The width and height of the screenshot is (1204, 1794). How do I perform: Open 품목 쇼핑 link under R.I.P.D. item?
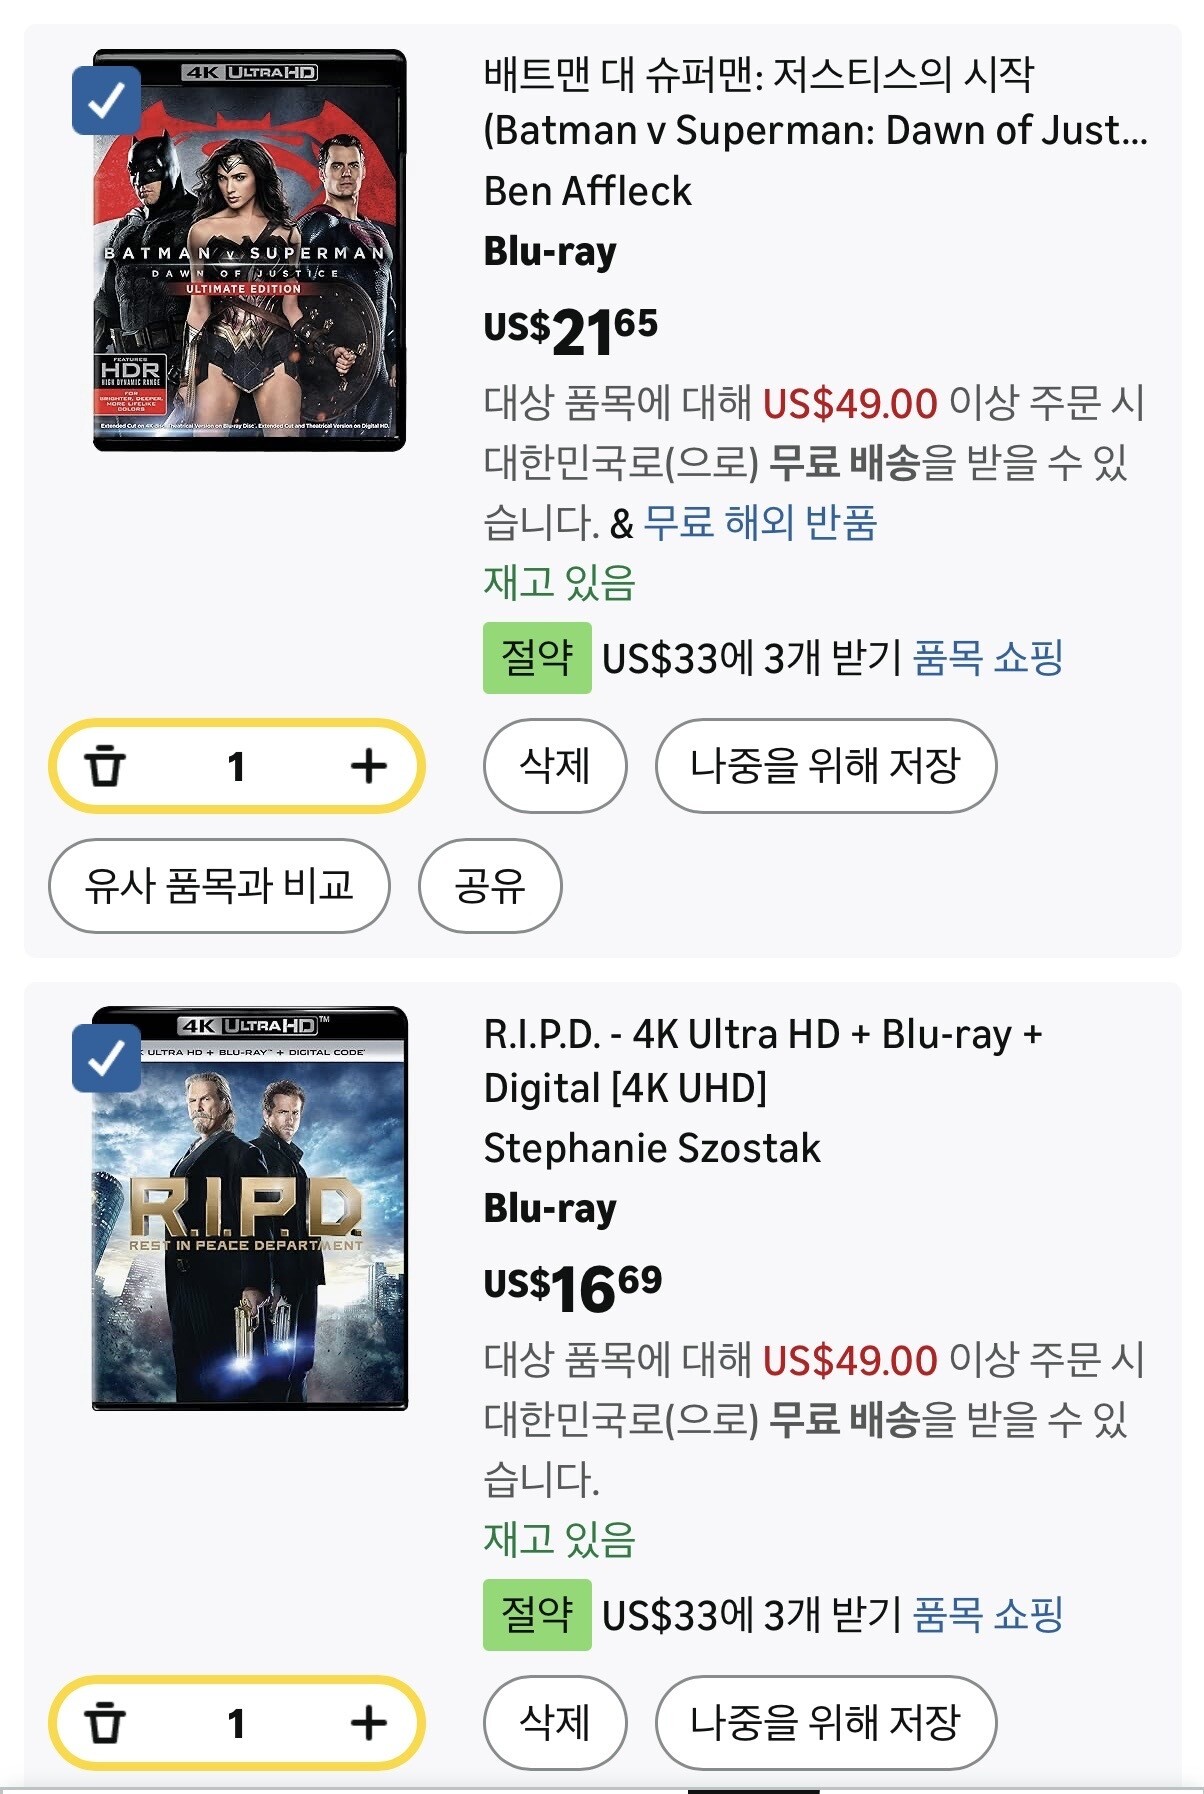tap(988, 1614)
